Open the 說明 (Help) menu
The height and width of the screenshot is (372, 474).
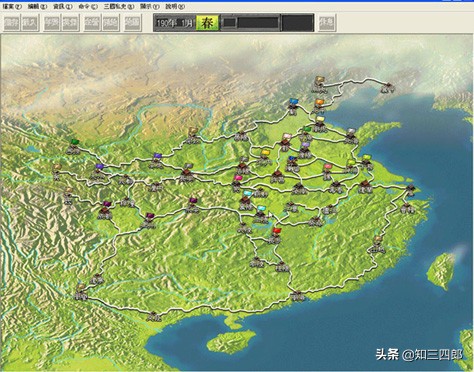pyautogui.click(x=175, y=6)
